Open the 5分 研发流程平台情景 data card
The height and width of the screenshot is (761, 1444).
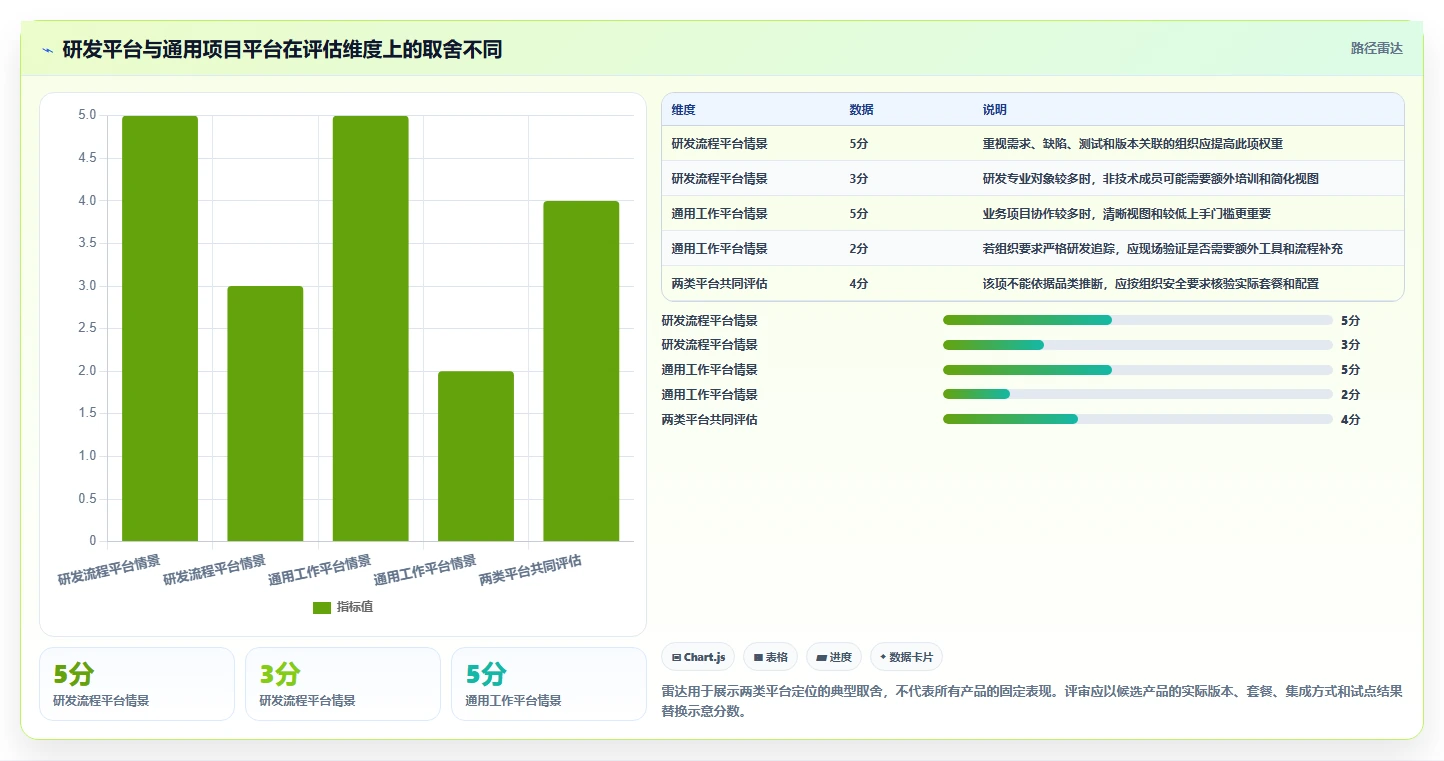click(x=137, y=684)
